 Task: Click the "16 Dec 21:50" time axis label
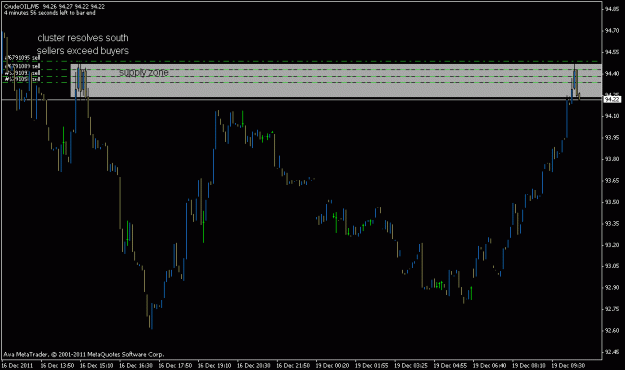(293, 365)
